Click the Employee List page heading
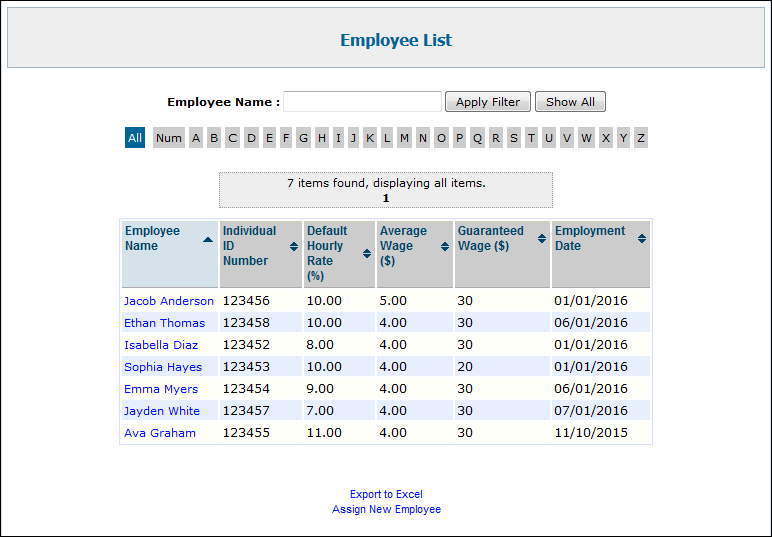Screen dimensions: 772x537 click(396, 40)
